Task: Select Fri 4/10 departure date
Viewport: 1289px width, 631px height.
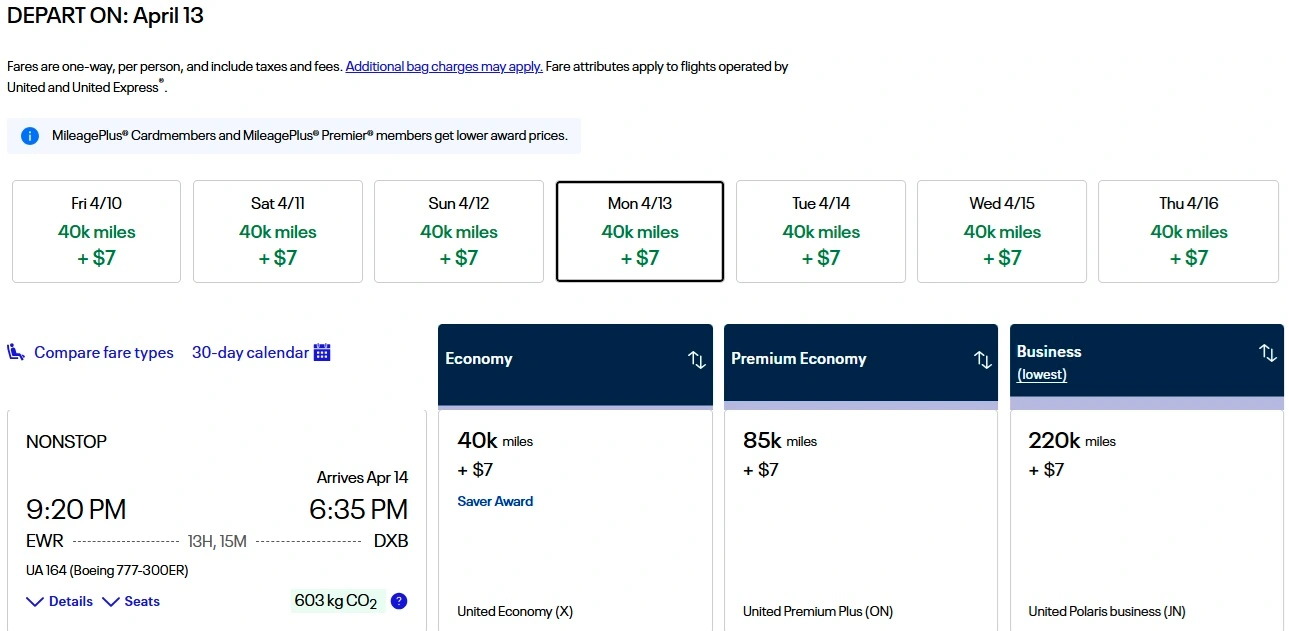Action: [x=96, y=231]
